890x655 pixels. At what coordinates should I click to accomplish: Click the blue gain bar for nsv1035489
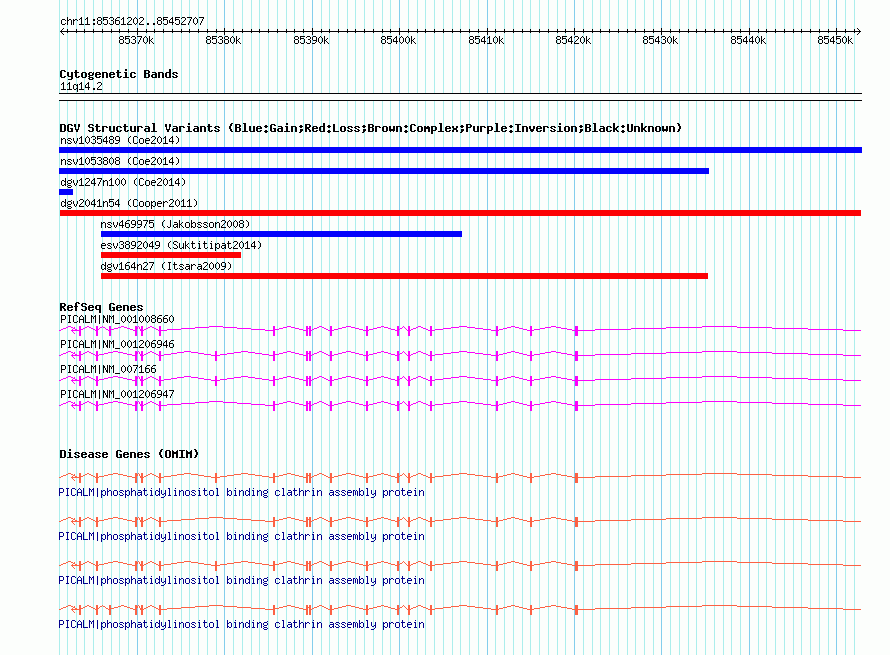460,150
